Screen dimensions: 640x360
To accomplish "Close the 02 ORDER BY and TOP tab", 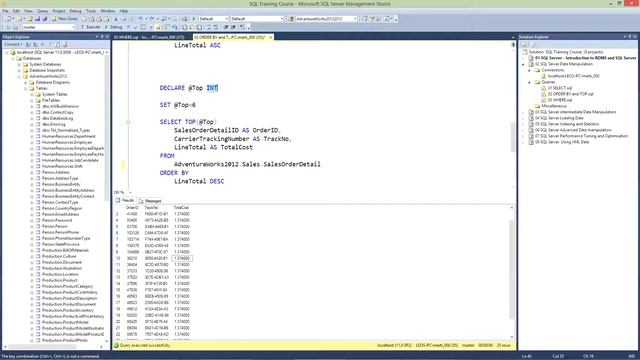I will [270, 37].
